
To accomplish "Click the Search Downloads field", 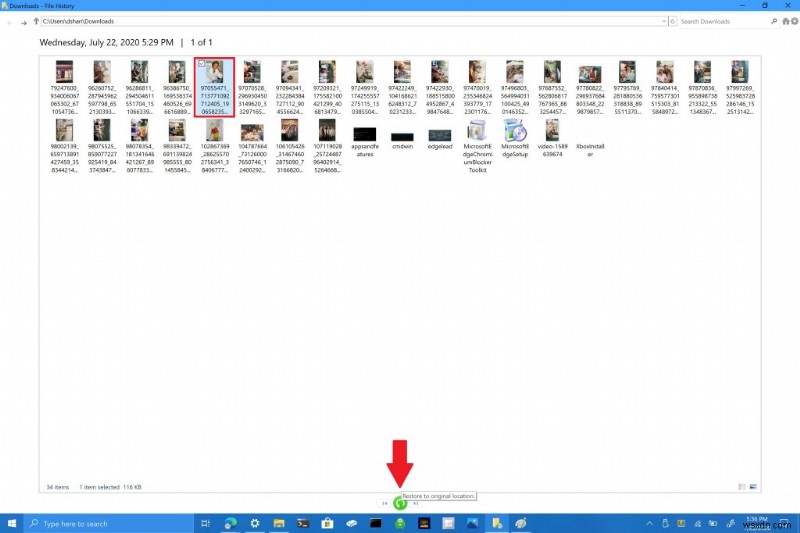I will click(x=724, y=21).
